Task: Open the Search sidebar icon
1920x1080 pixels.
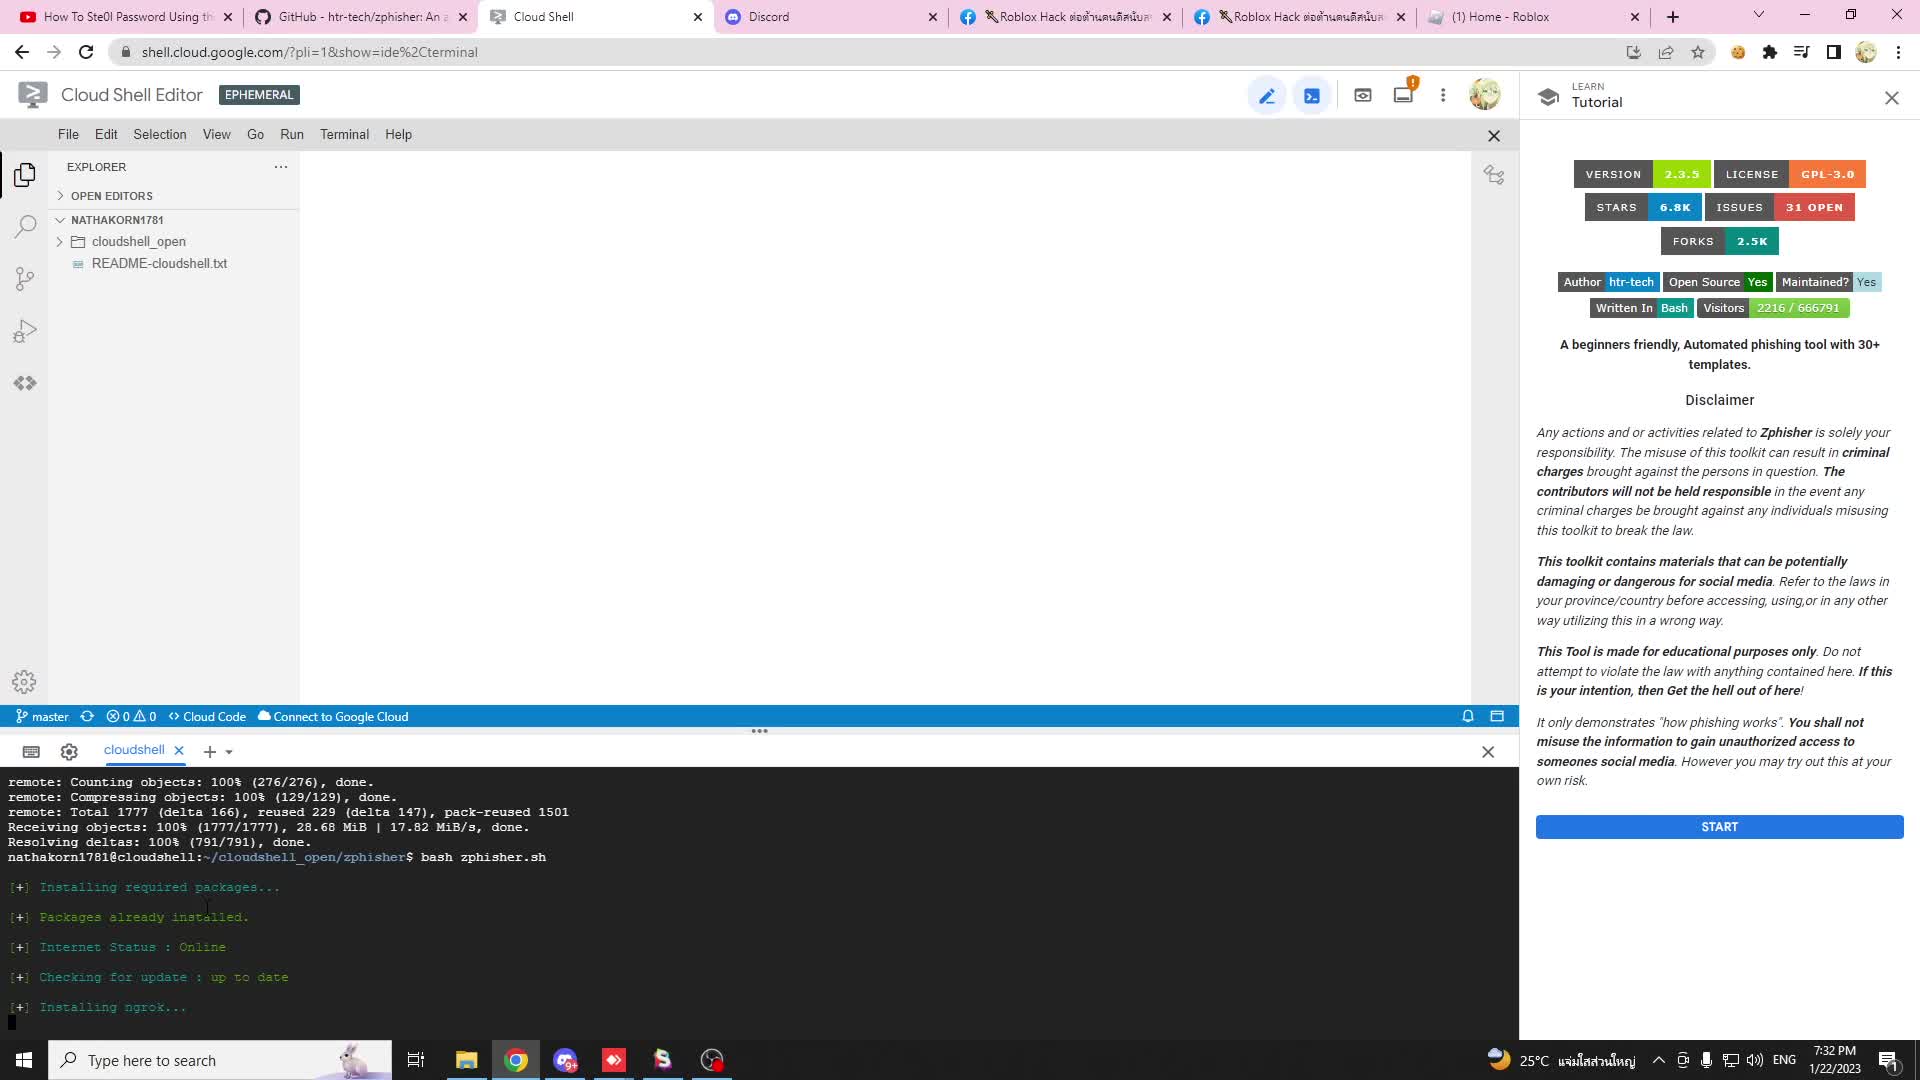Action: point(25,226)
